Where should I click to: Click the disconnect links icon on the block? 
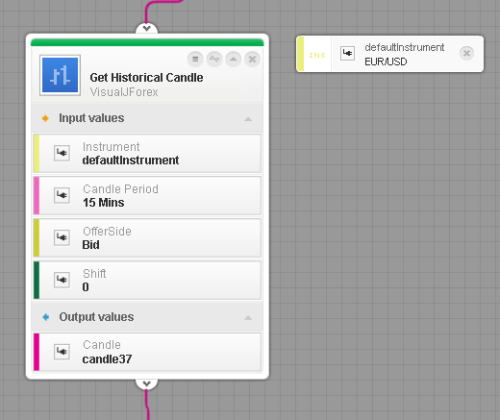pos(214,59)
